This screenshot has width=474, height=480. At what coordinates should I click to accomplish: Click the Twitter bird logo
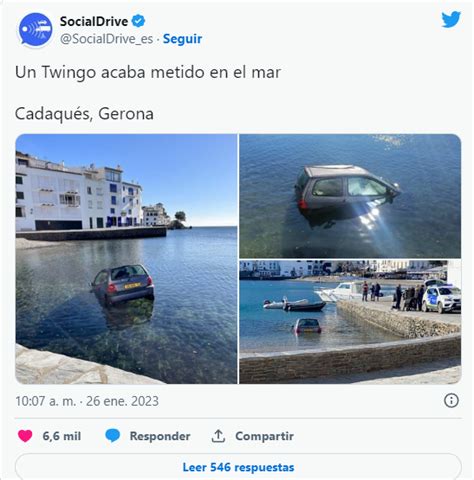pos(451,20)
